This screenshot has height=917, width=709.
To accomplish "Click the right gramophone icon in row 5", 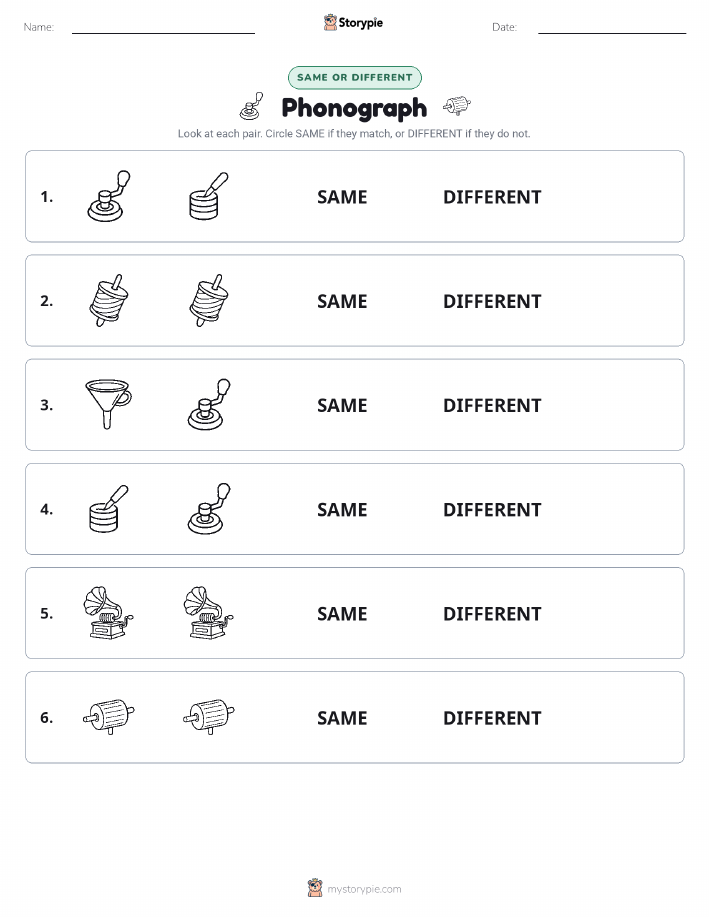I will pyautogui.click(x=209, y=613).
